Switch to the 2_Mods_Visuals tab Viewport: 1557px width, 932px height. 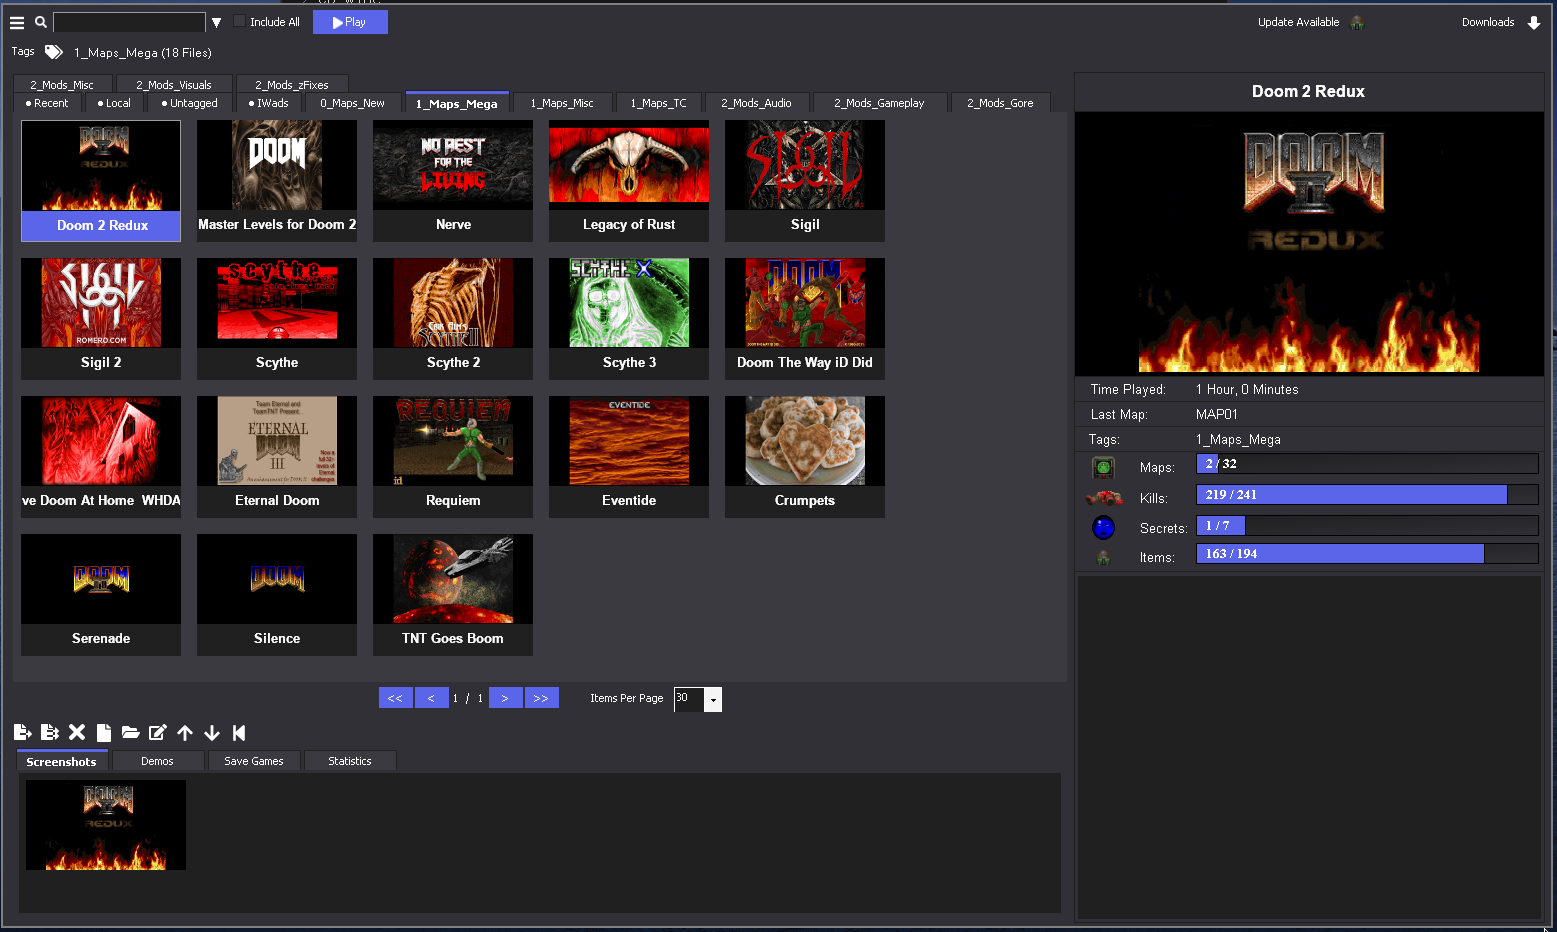(174, 85)
